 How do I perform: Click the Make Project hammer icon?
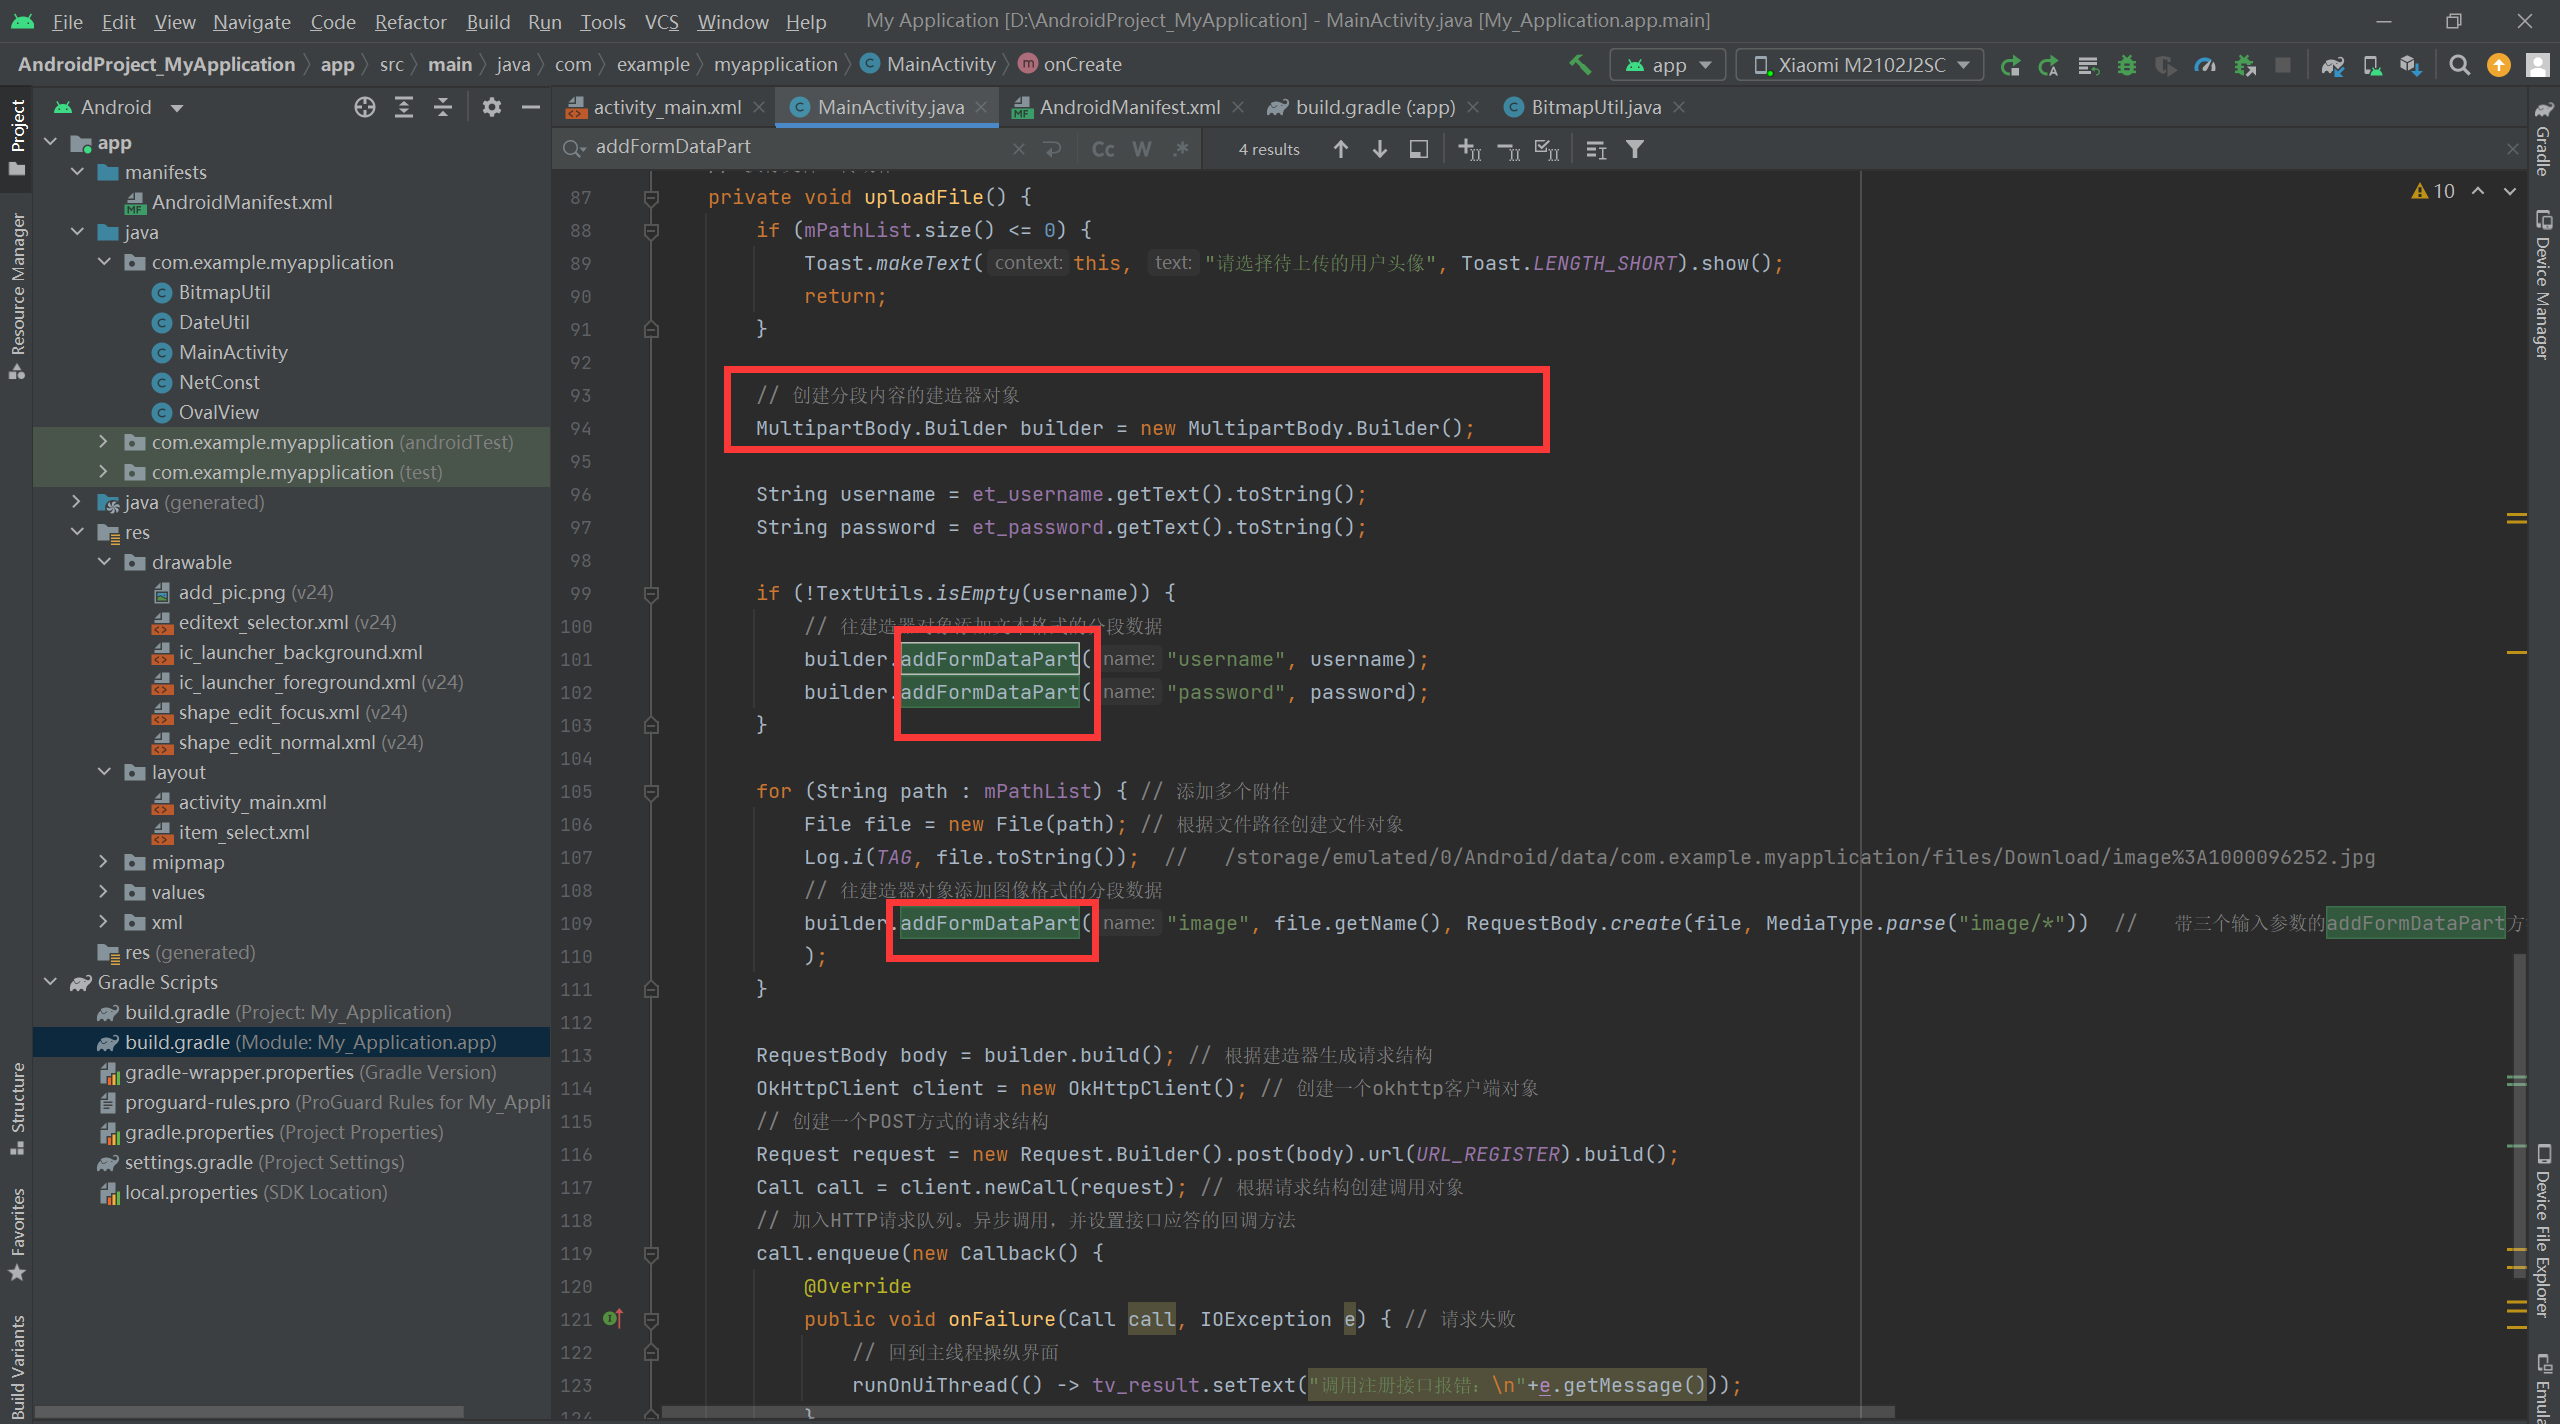pos(1580,65)
